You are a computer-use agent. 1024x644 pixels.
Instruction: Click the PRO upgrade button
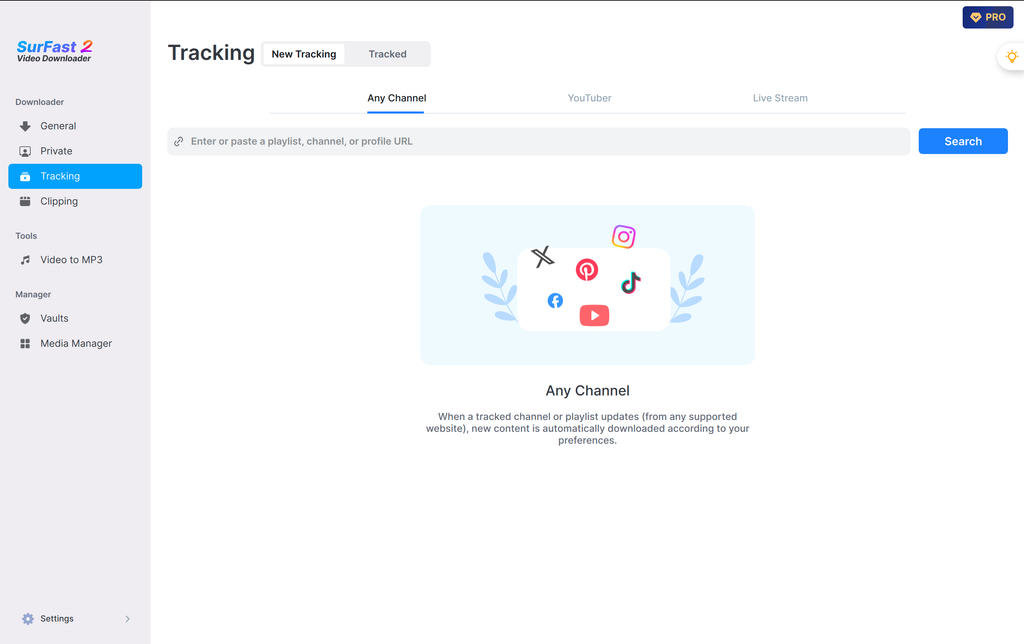pyautogui.click(x=987, y=18)
